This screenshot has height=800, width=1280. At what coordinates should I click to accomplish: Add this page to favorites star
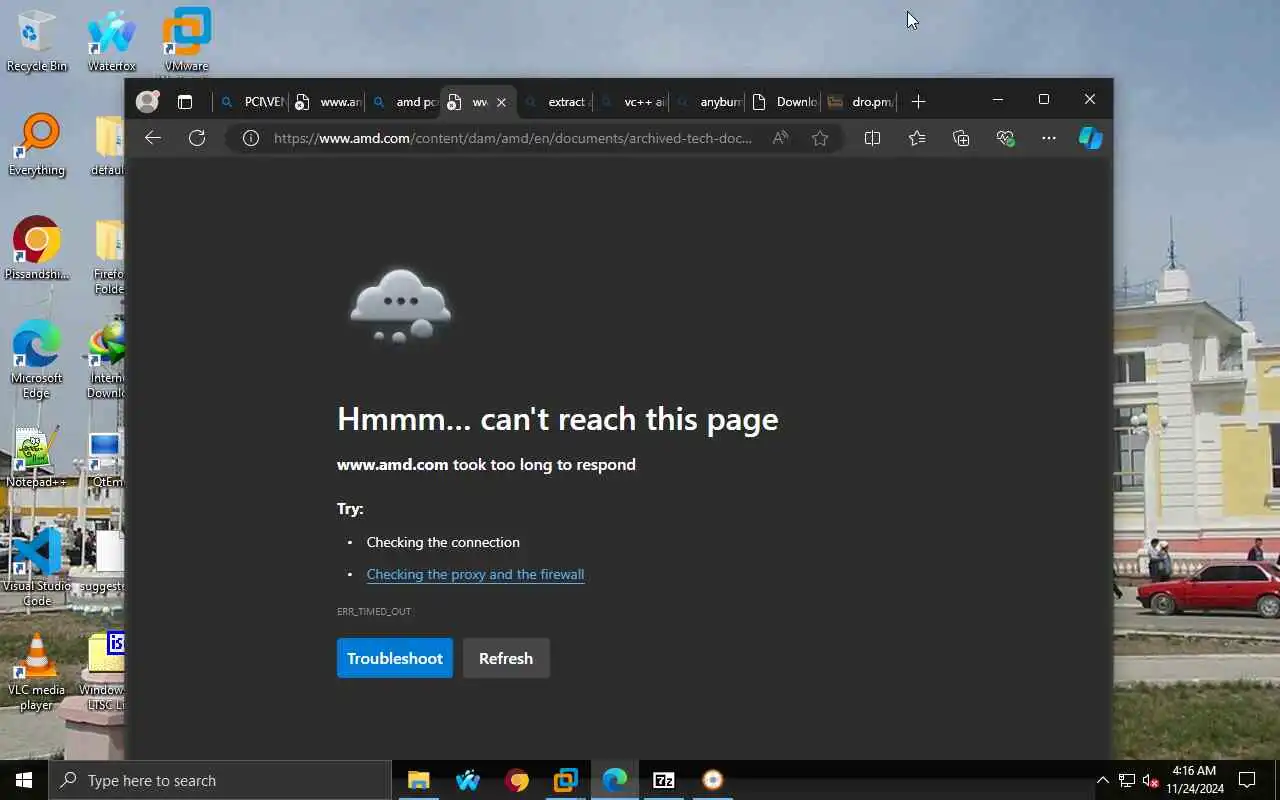coord(820,138)
